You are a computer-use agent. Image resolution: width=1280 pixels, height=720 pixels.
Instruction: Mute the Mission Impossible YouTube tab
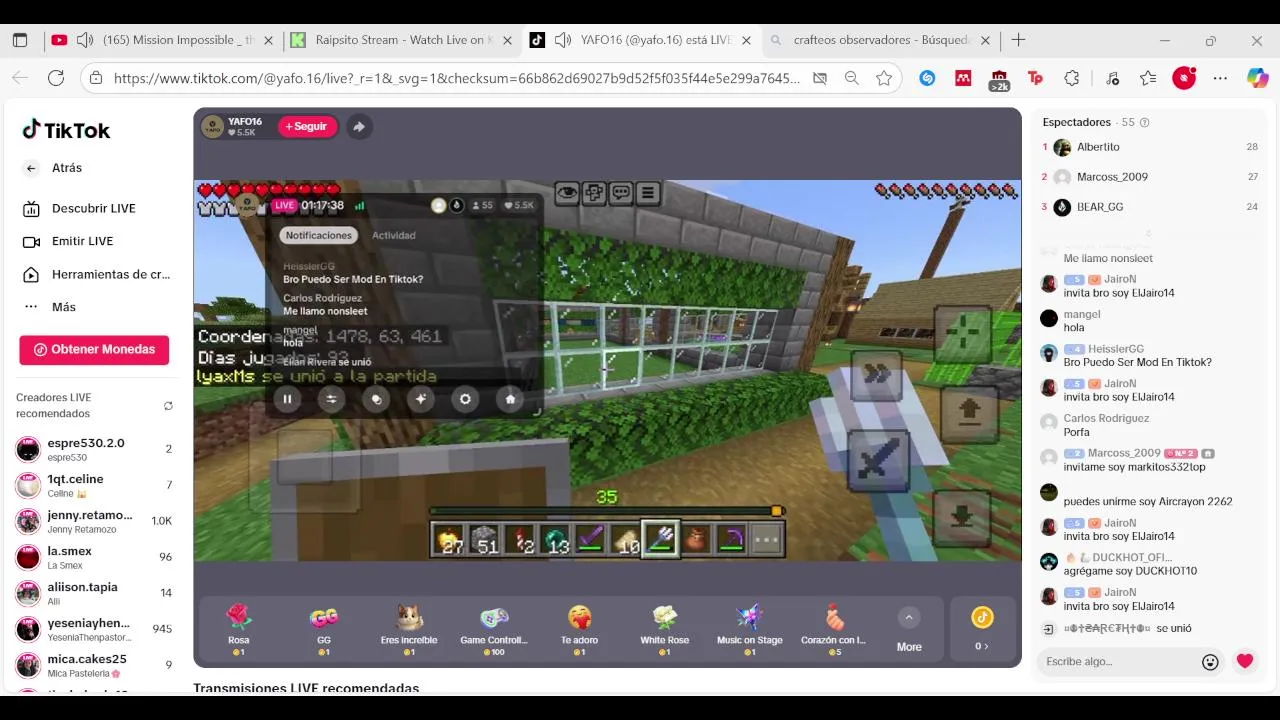(85, 40)
